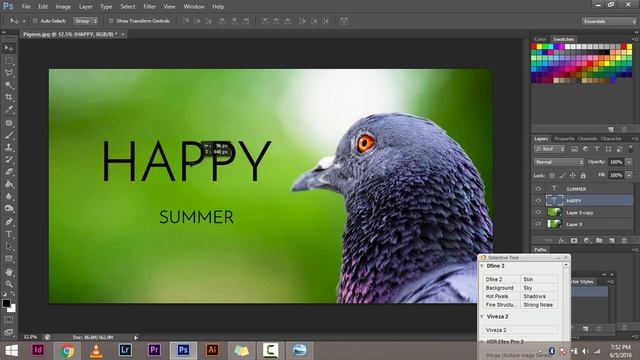Create a new group folder icon
This screenshot has height=360, width=640.
click(599, 240)
